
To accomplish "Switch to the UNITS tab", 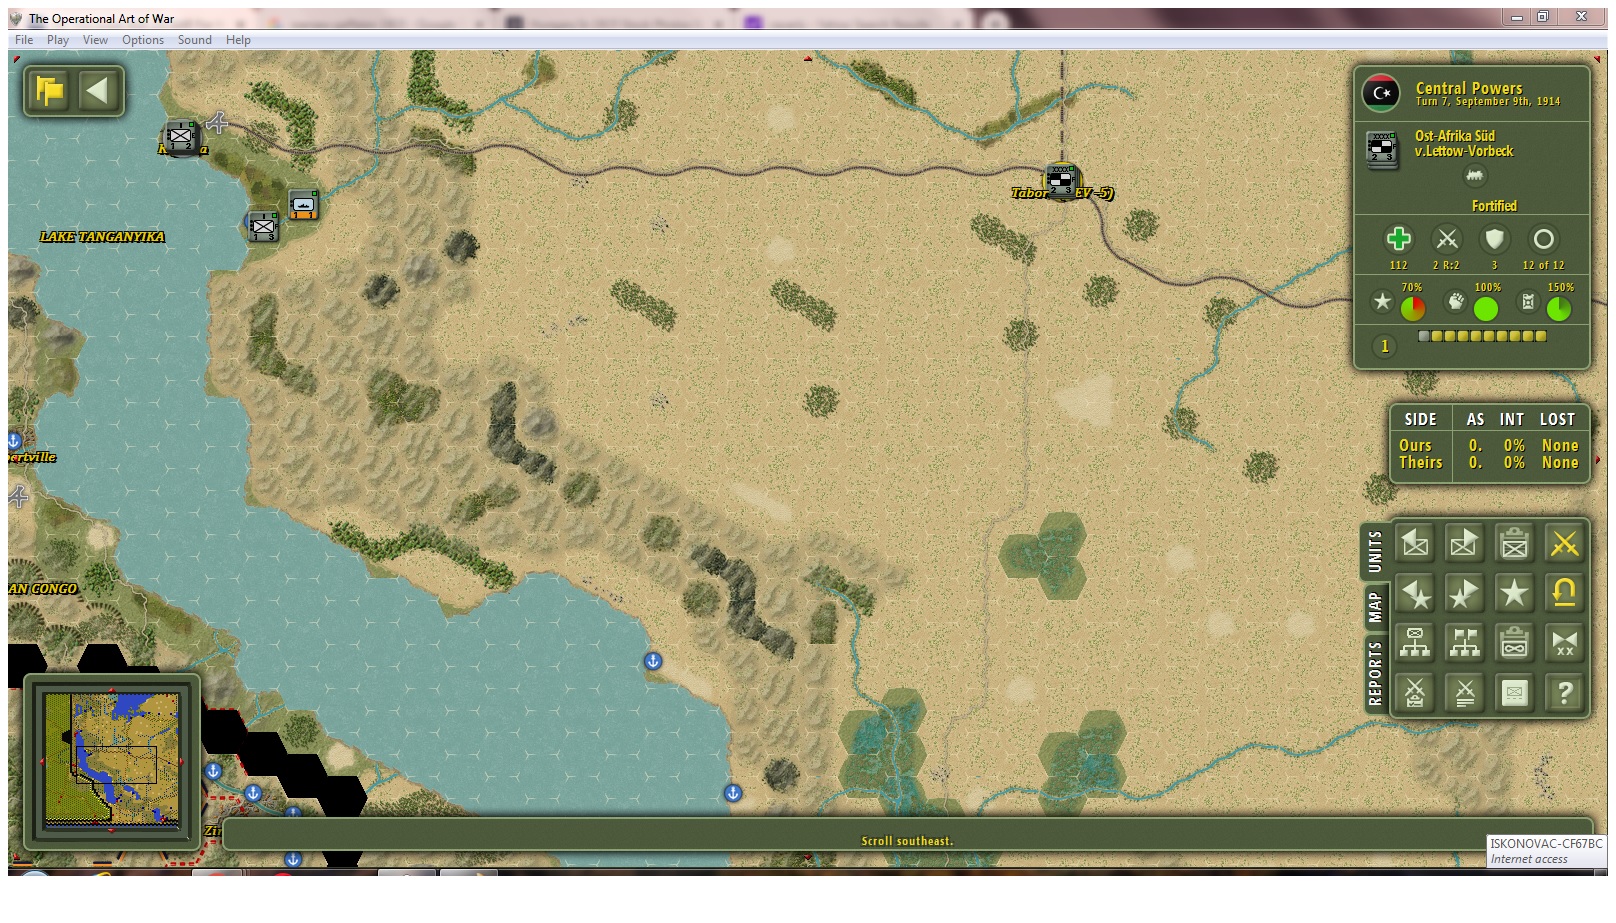I will coord(1374,551).
